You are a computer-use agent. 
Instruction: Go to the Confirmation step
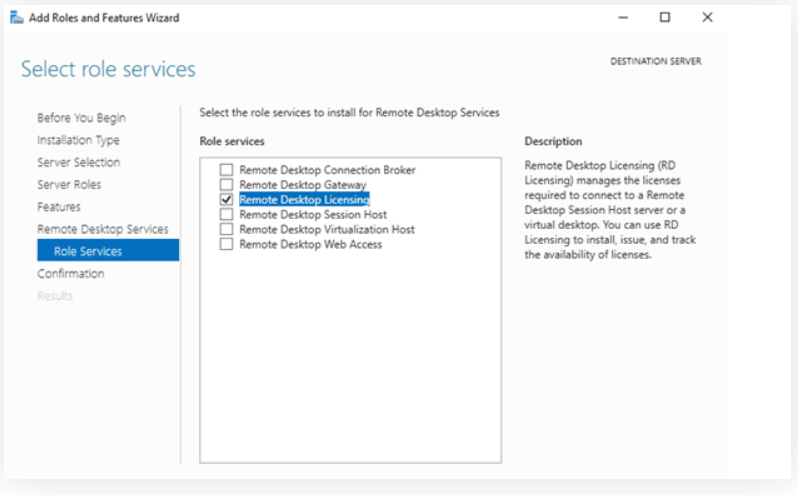pos(71,274)
